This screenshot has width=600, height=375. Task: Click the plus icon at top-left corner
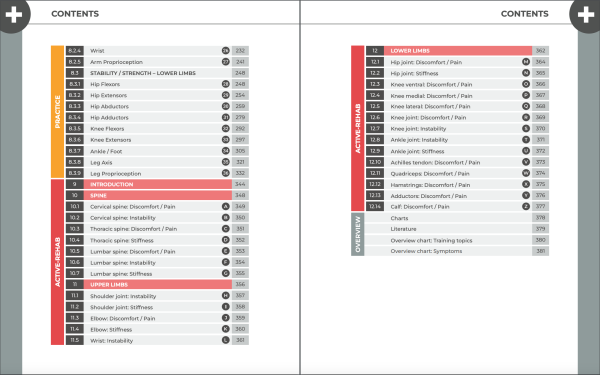tap(14, 15)
